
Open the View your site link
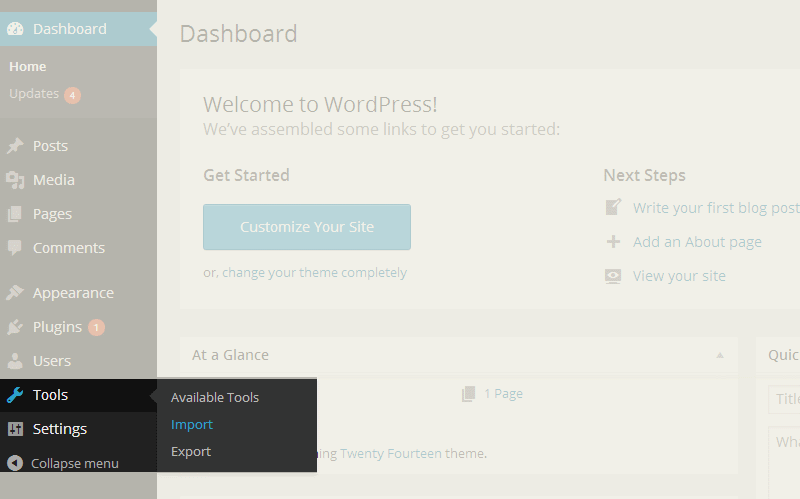tap(679, 276)
